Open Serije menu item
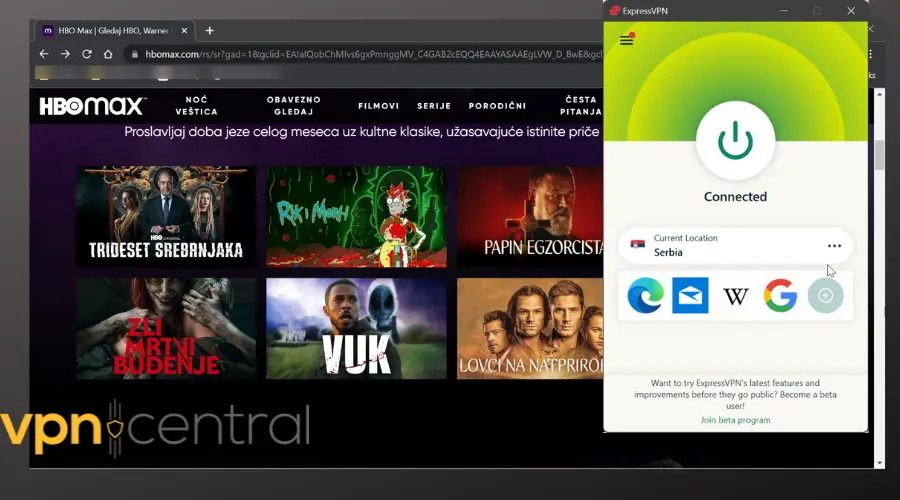 click(x=434, y=106)
